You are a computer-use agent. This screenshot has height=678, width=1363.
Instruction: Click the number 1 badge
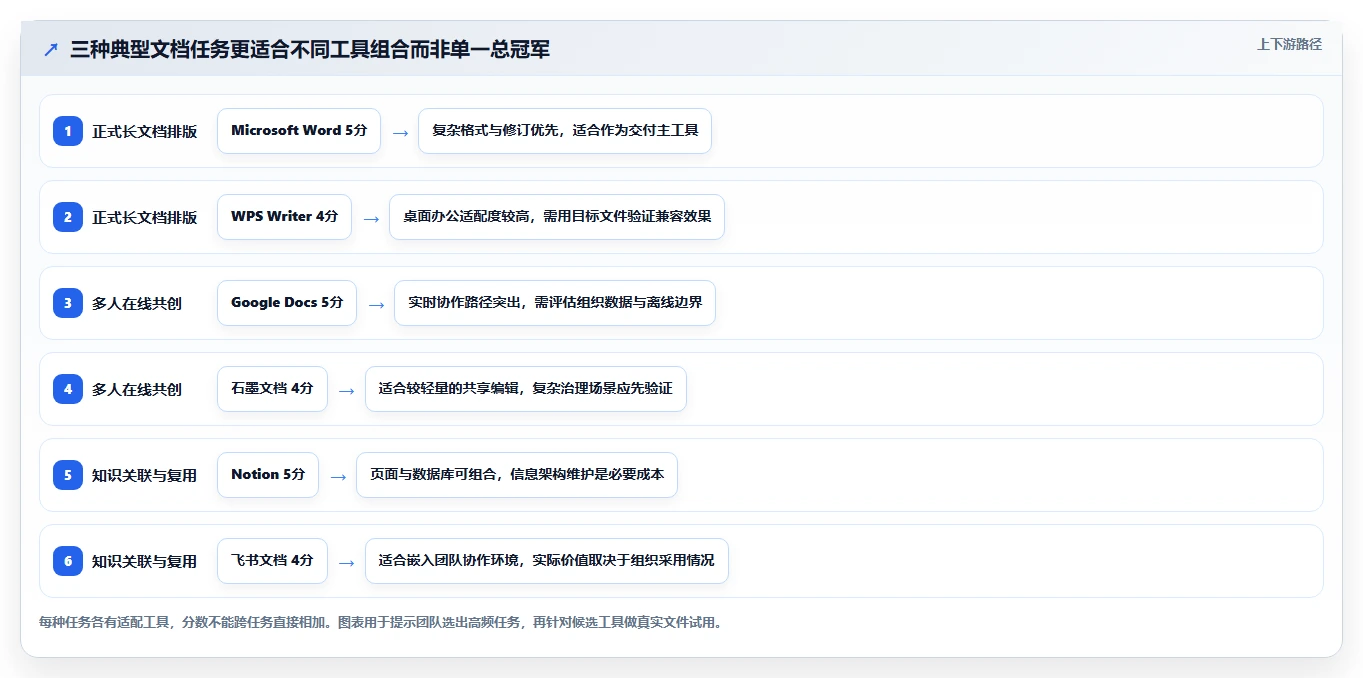click(68, 130)
